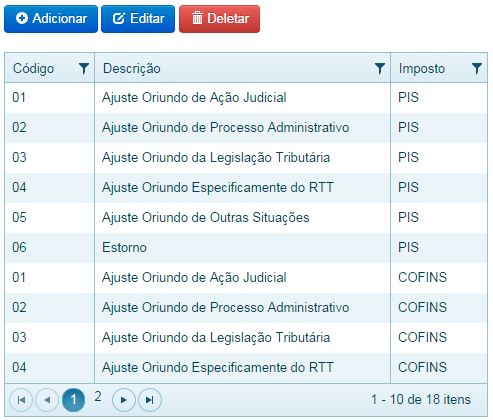
Task: Click COFINS cell in Ação Judicial row
Action: (x=439, y=278)
